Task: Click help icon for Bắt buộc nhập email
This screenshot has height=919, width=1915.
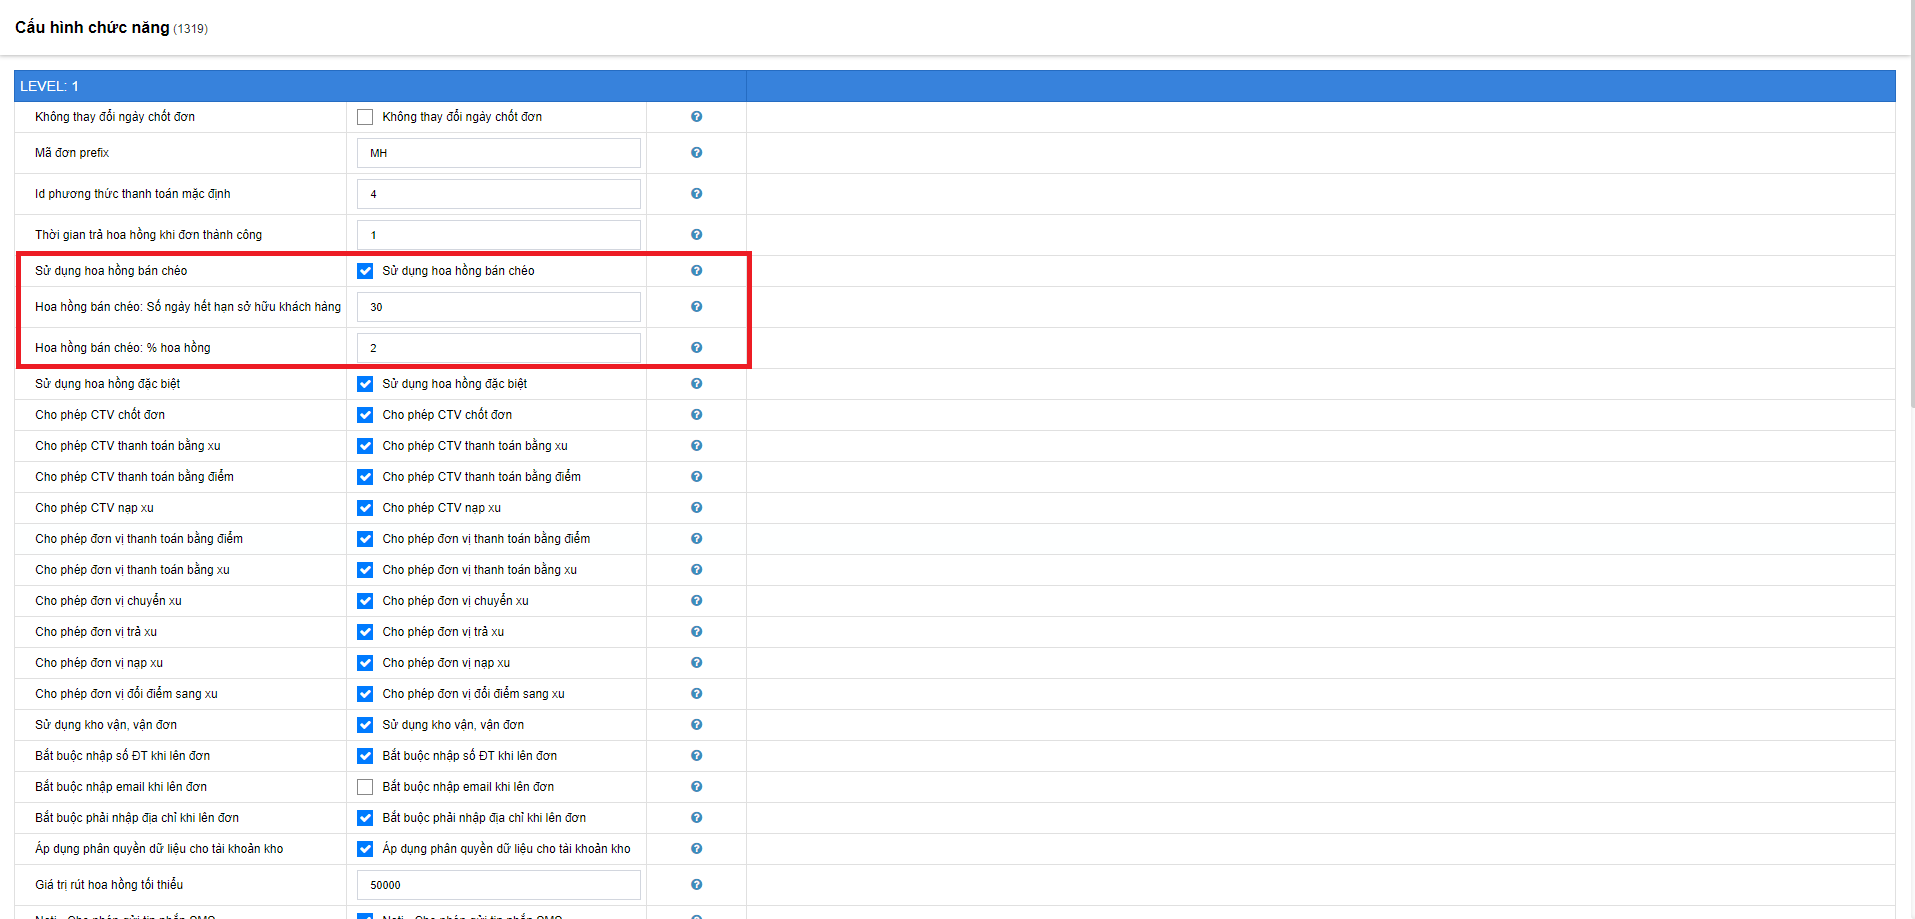Action: click(696, 787)
